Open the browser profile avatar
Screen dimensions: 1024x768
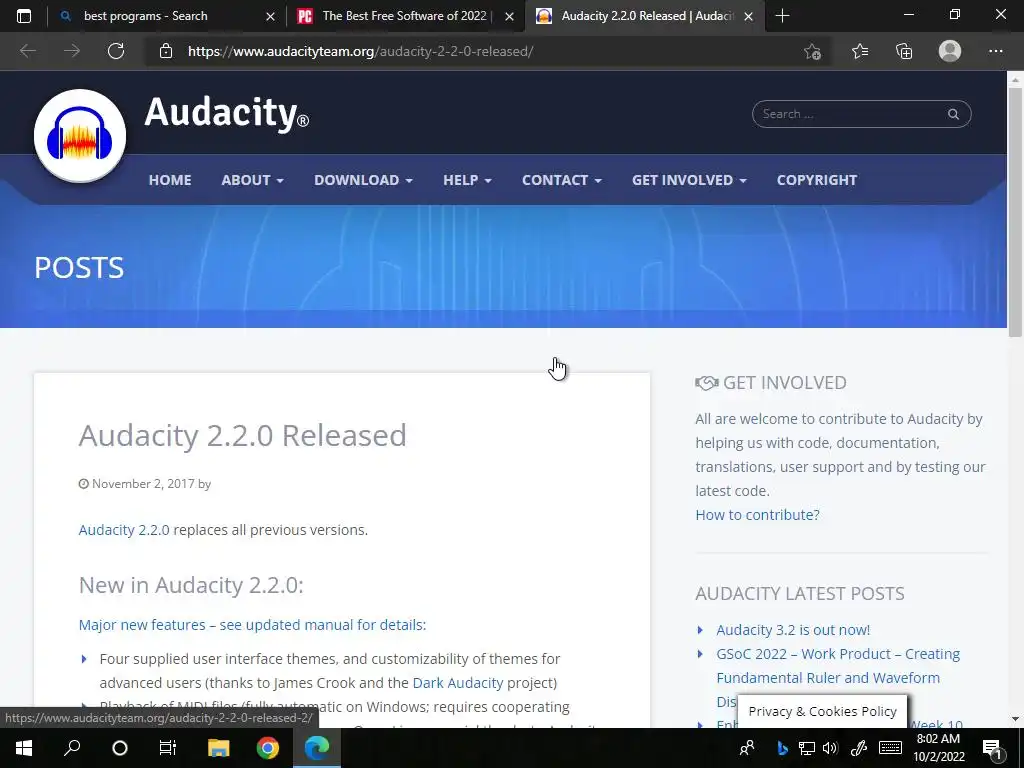(x=950, y=51)
